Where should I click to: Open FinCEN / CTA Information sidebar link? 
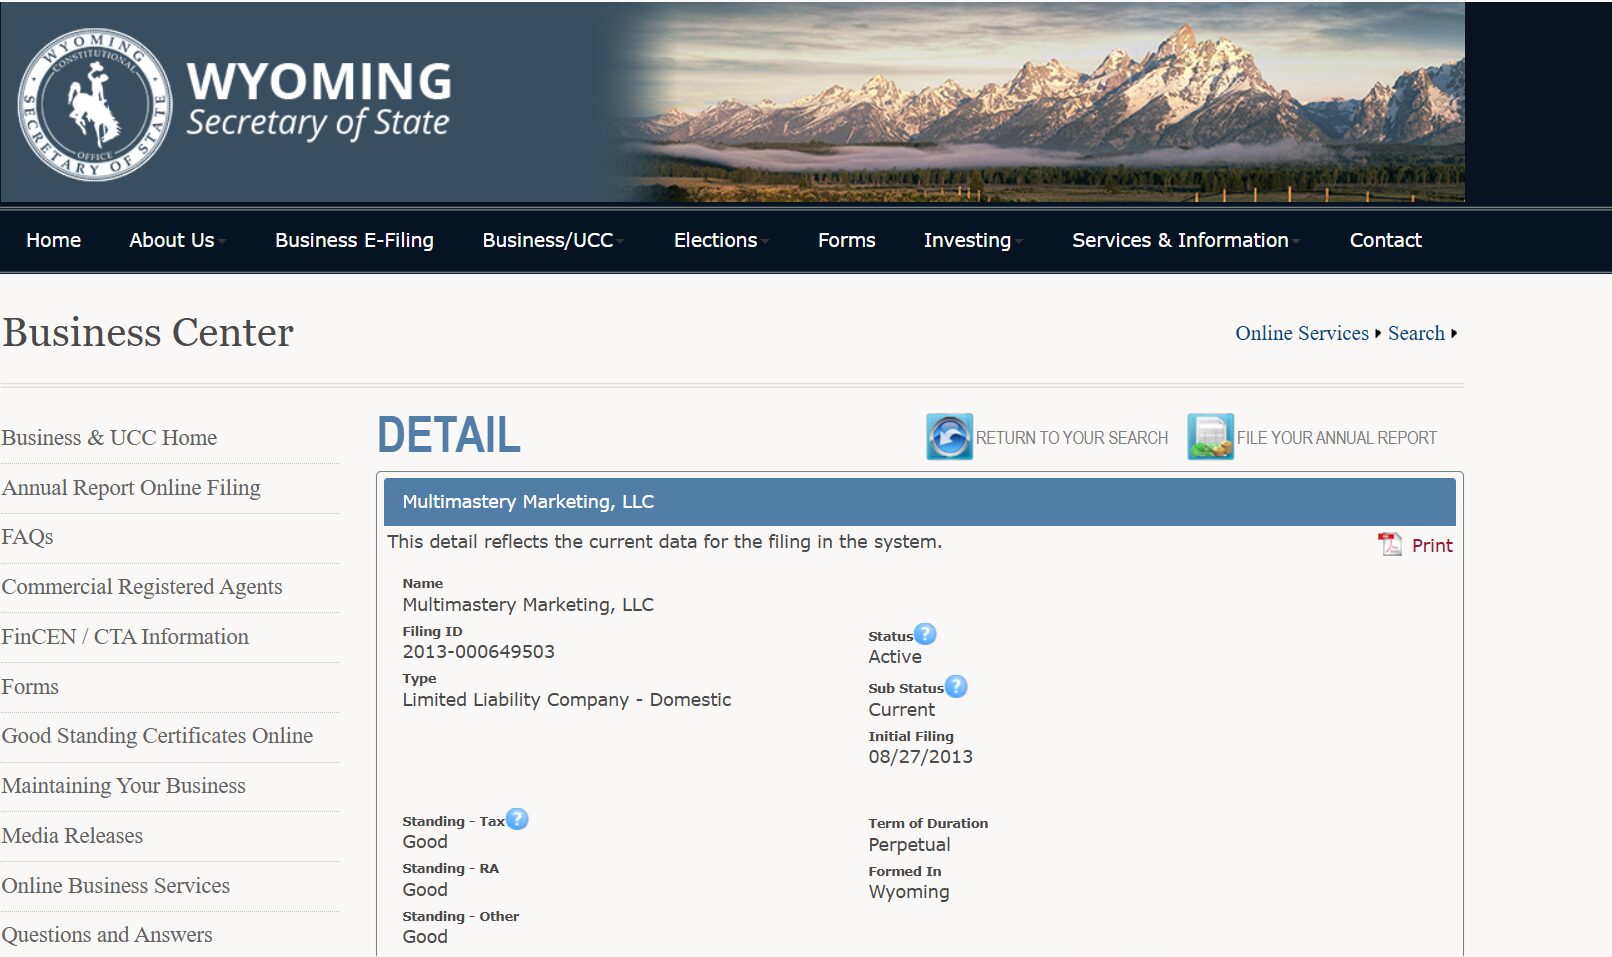click(125, 637)
